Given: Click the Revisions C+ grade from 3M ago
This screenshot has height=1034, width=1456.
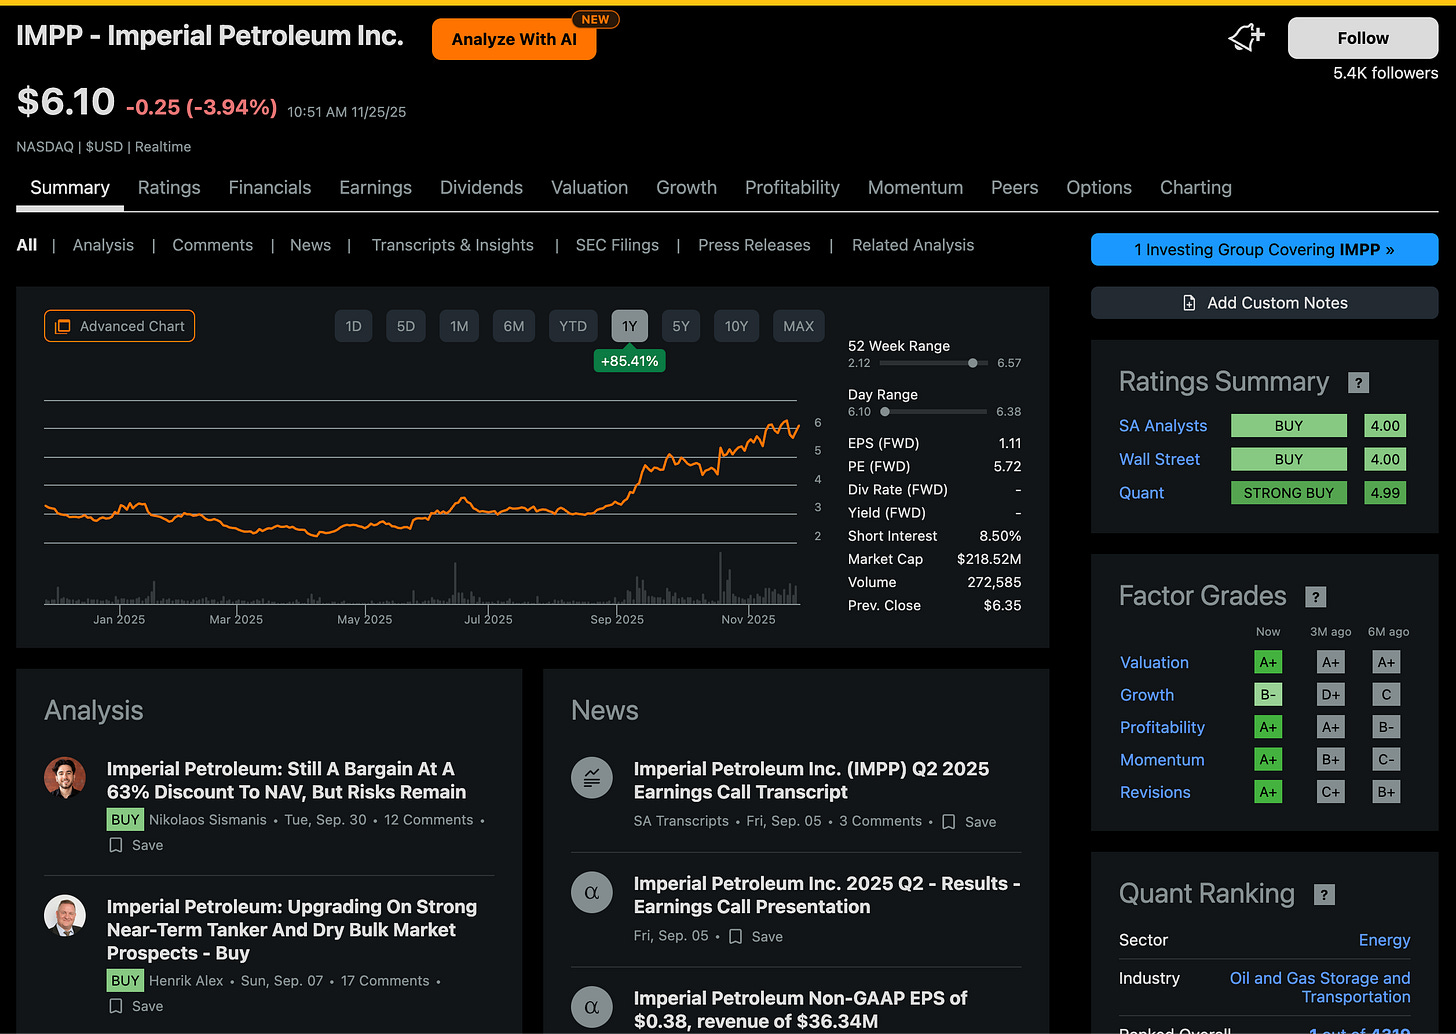Looking at the screenshot, I should [x=1330, y=792].
